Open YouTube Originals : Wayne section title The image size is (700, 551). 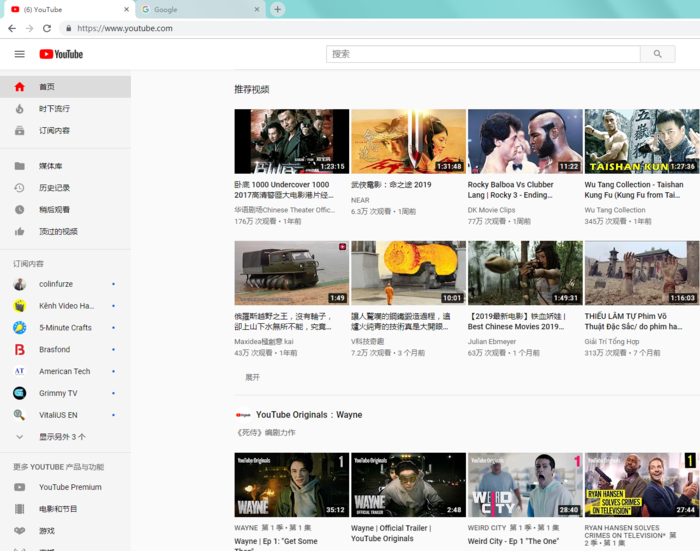point(309,415)
